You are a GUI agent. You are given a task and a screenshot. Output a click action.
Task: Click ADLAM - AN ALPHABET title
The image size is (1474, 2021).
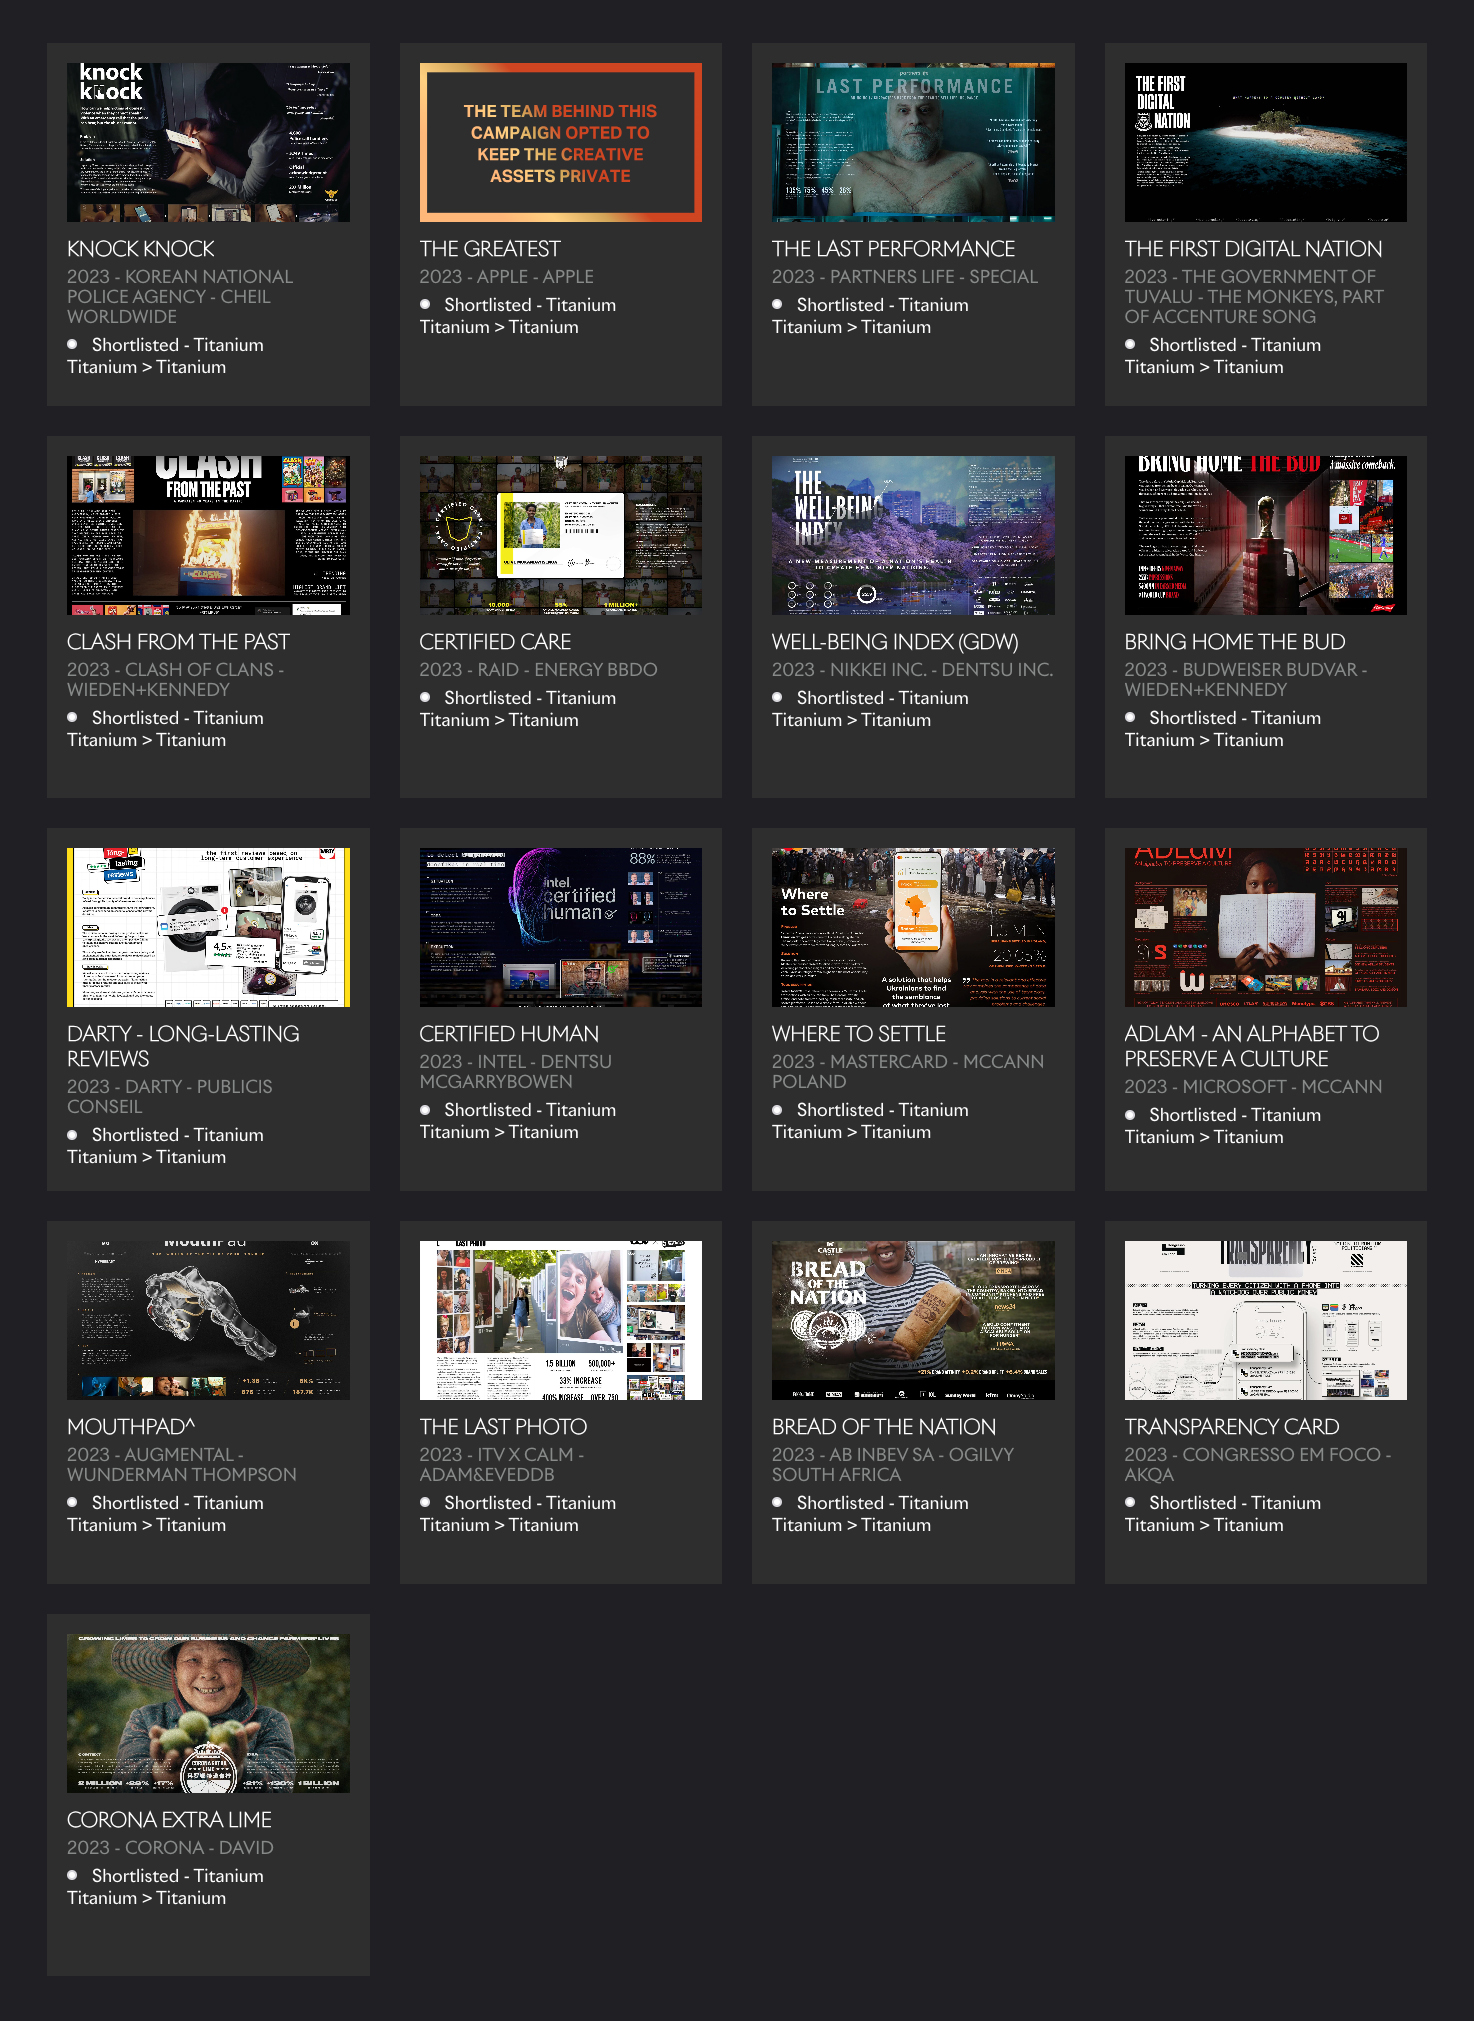(x=1252, y=1046)
